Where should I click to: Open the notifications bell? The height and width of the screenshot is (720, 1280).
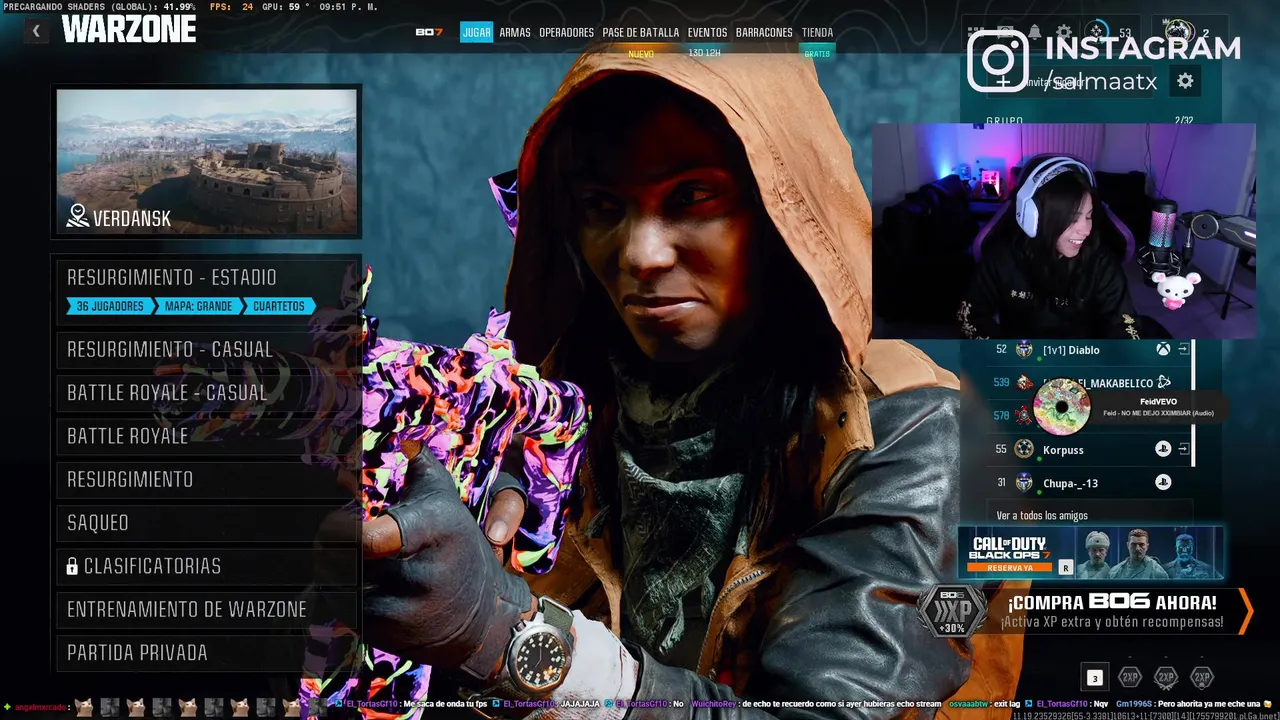click(x=1034, y=33)
